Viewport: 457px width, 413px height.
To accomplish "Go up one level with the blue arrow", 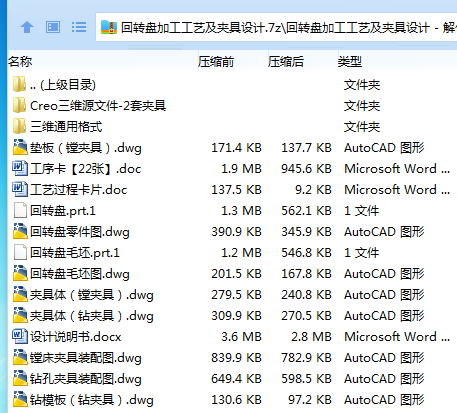I will pos(27,27).
